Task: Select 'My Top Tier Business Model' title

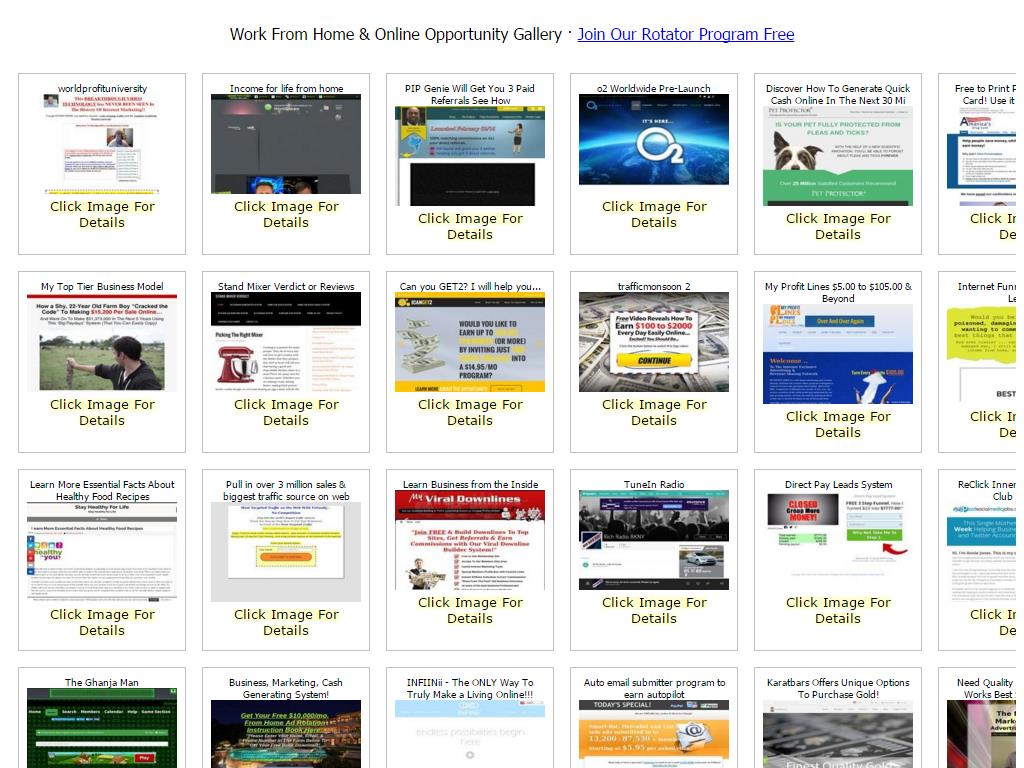Action: 102,287
